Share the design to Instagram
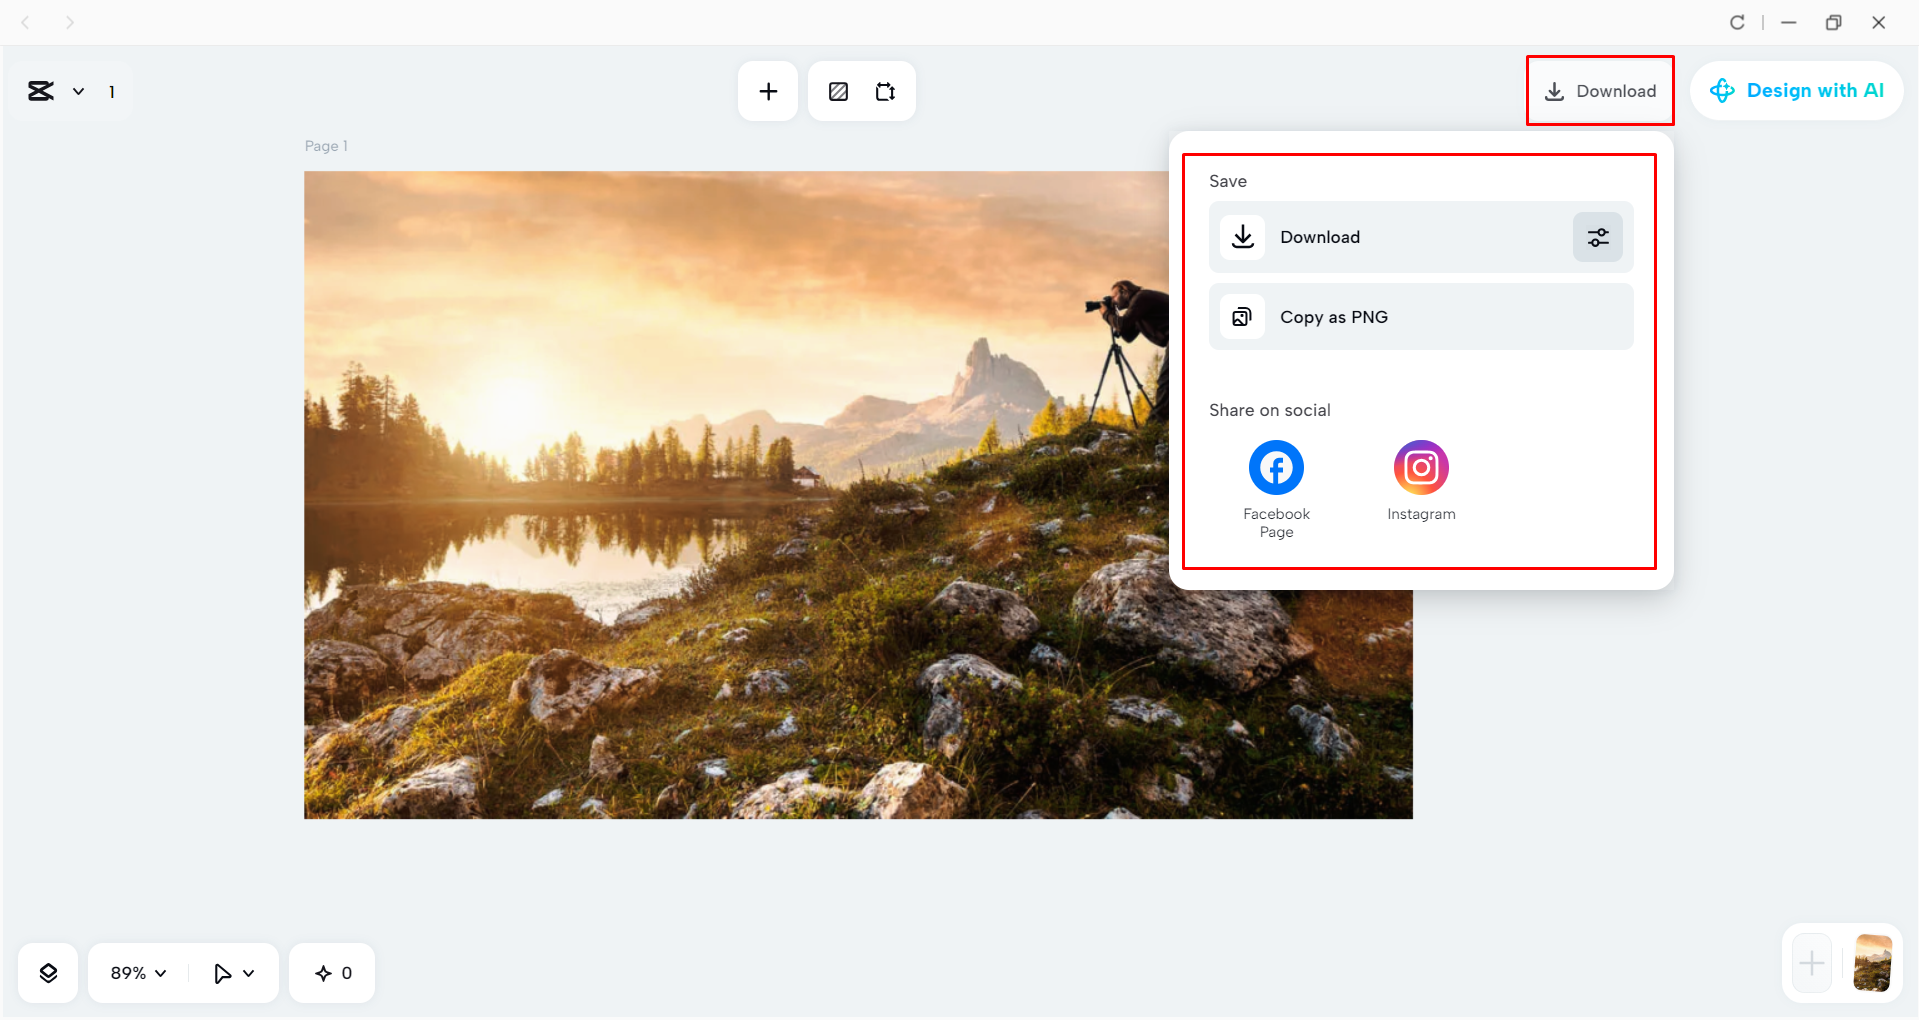Image resolution: width=1919 pixels, height=1020 pixels. pos(1420,466)
